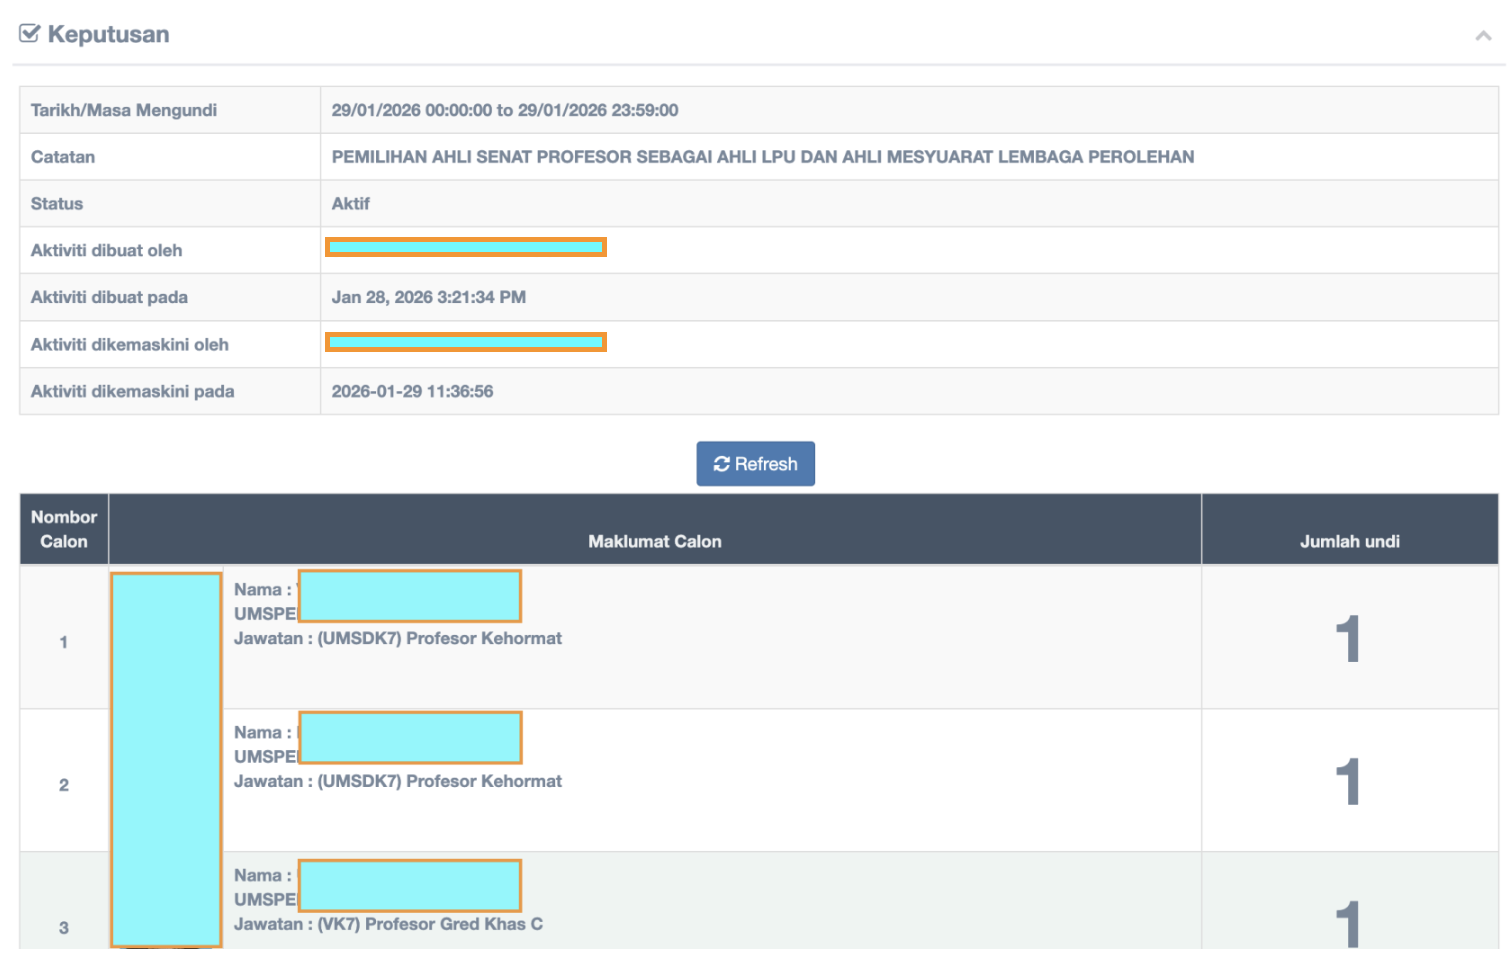This screenshot has width=1512, height=980.
Task: Click the Aktiviti dibuat oleh name field
Action: click(x=465, y=247)
